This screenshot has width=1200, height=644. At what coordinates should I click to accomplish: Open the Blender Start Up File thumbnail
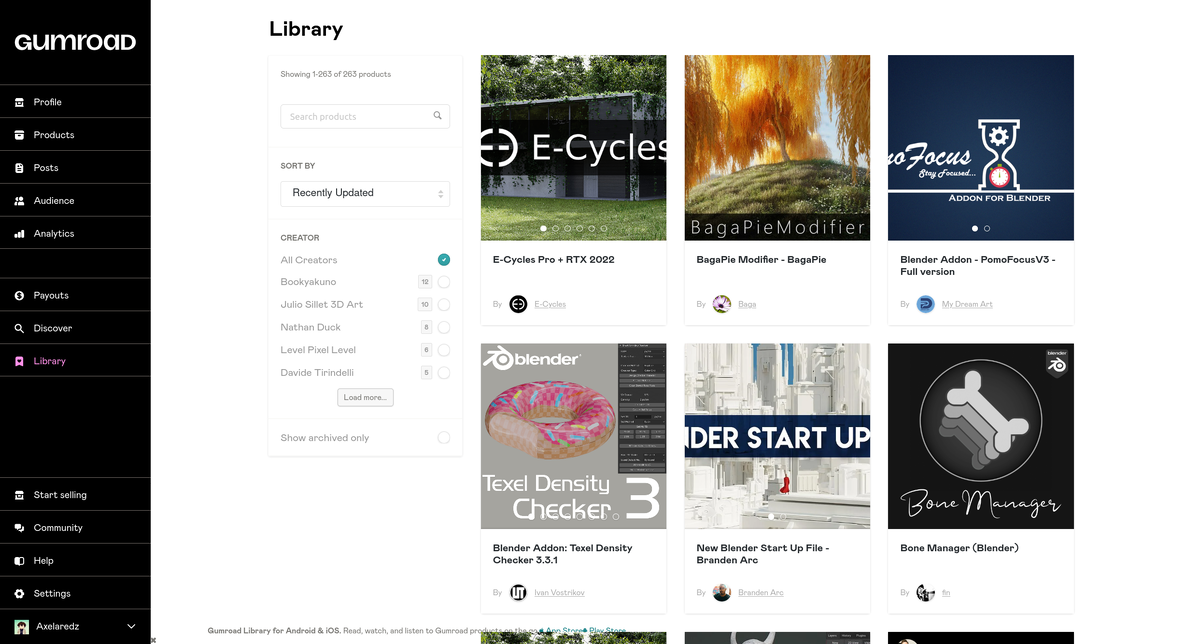(777, 436)
